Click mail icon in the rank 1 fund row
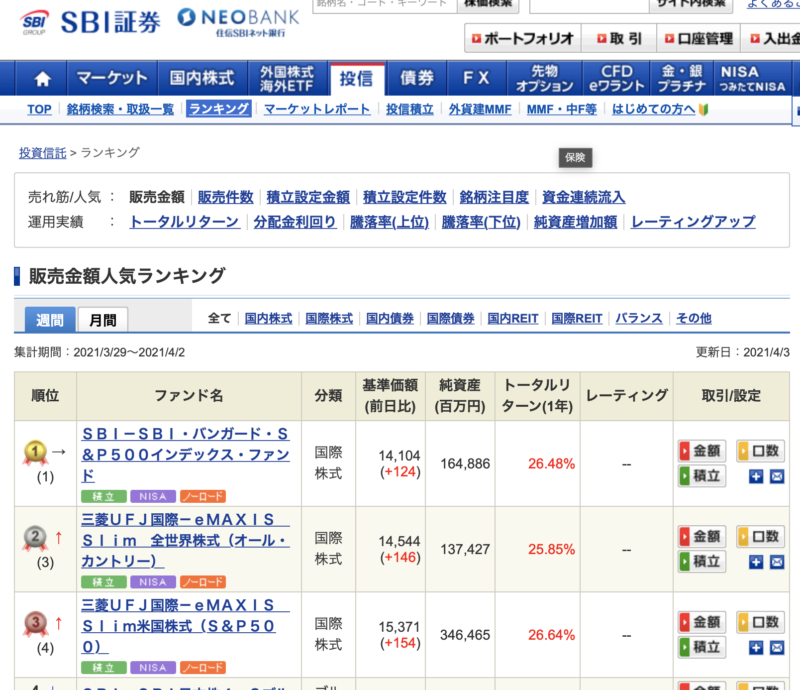The height and width of the screenshot is (690, 800). (x=777, y=477)
